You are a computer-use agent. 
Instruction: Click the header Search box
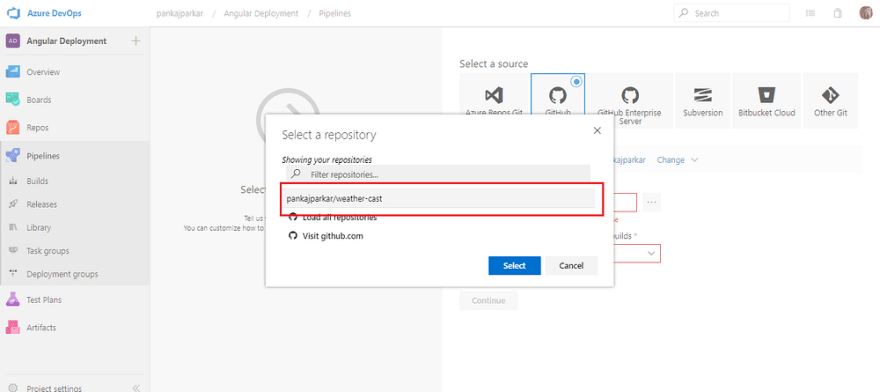pyautogui.click(x=731, y=13)
